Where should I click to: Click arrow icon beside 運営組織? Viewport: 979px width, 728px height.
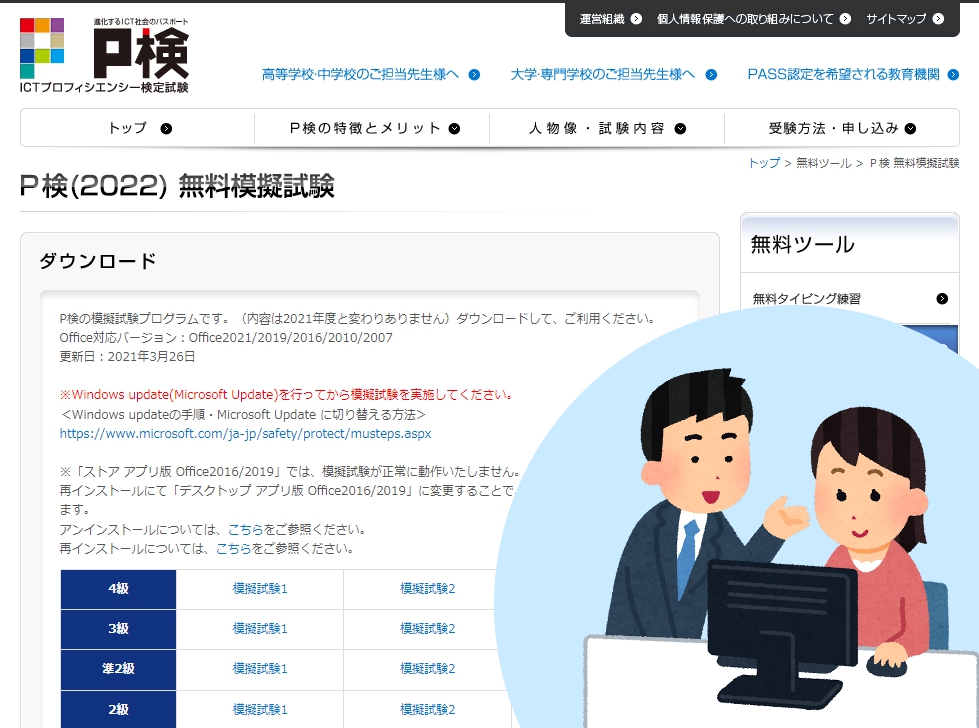tap(636, 18)
